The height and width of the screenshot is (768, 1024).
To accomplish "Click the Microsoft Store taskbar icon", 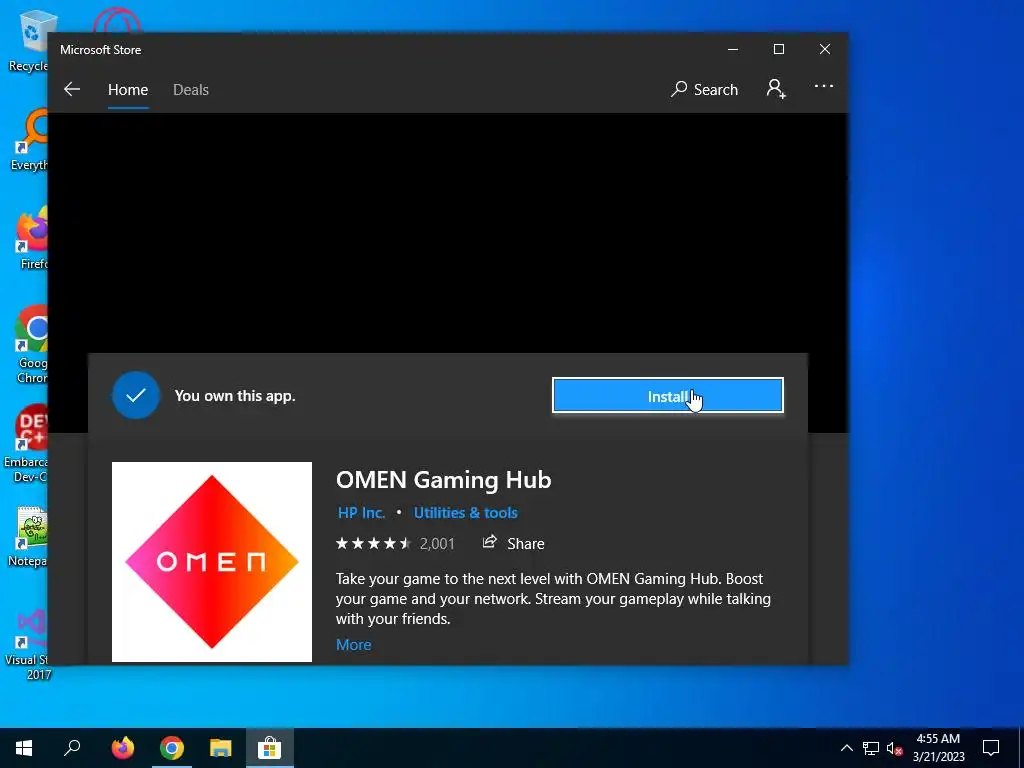I will click(x=269, y=748).
